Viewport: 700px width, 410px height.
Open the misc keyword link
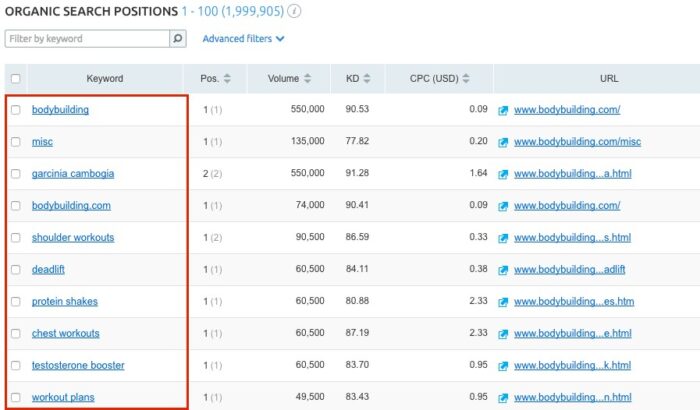pyautogui.click(x=42, y=142)
